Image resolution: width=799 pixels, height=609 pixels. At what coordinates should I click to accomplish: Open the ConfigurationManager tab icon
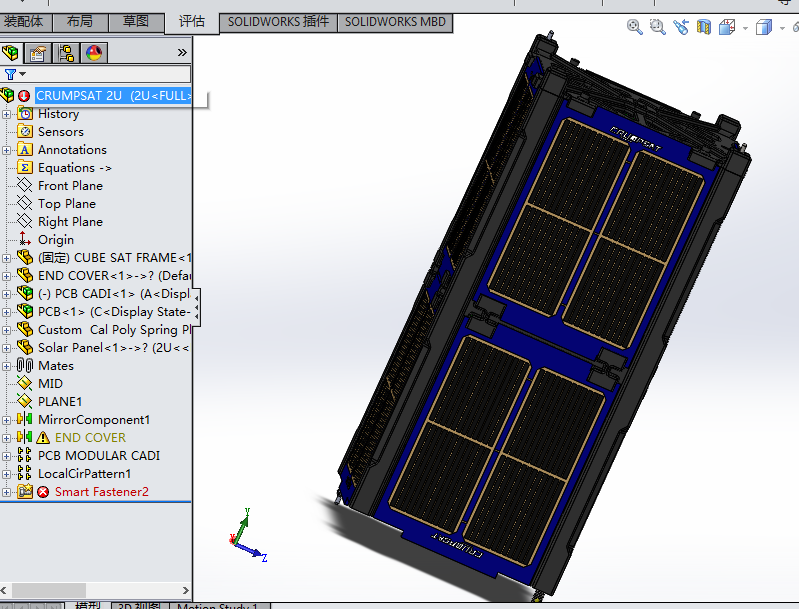click(x=66, y=52)
